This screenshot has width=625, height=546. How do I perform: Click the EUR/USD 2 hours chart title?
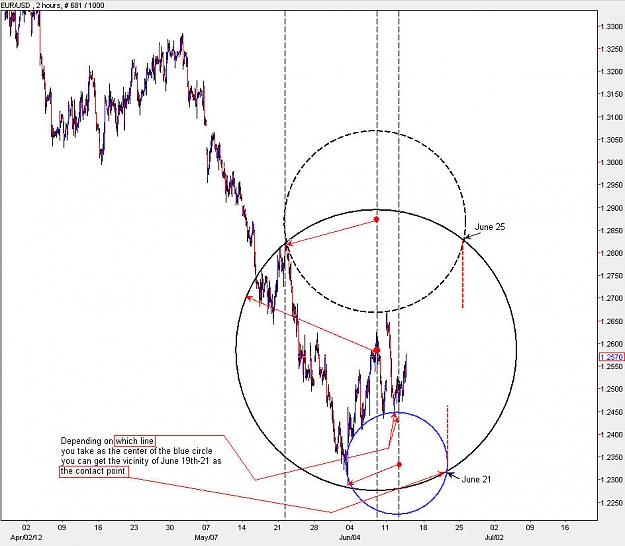coord(52,5)
